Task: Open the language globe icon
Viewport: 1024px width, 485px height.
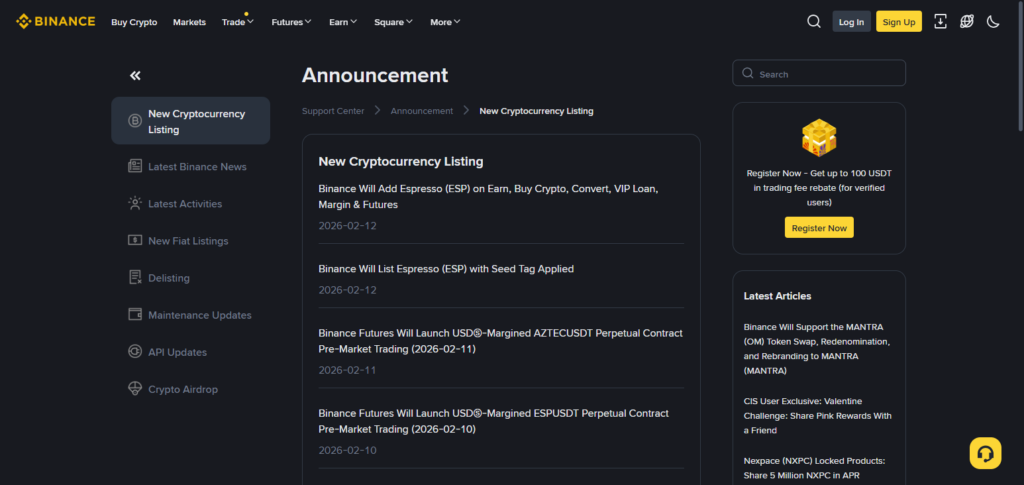Action: [x=967, y=22]
